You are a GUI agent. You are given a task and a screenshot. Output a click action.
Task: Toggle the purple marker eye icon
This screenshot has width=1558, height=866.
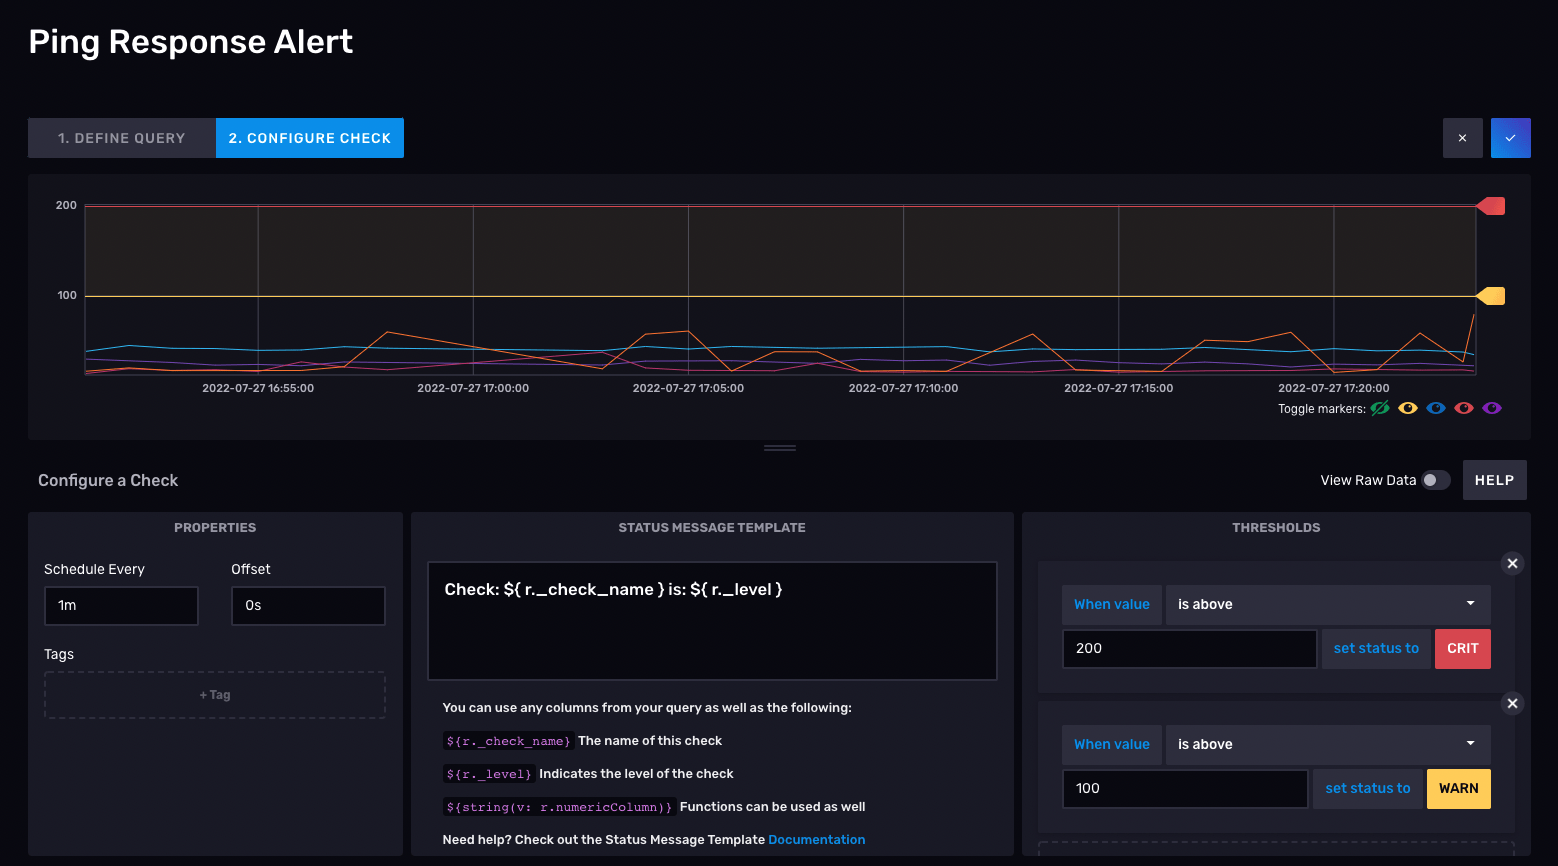tap(1492, 408)
